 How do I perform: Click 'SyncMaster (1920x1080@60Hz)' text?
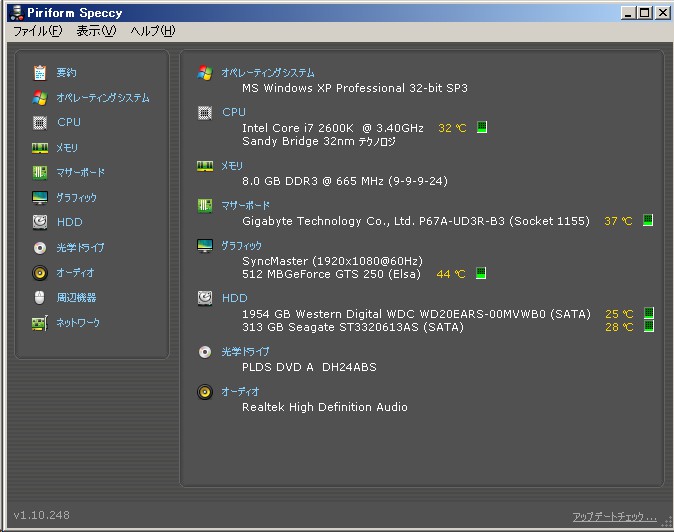tap(332, 261)
